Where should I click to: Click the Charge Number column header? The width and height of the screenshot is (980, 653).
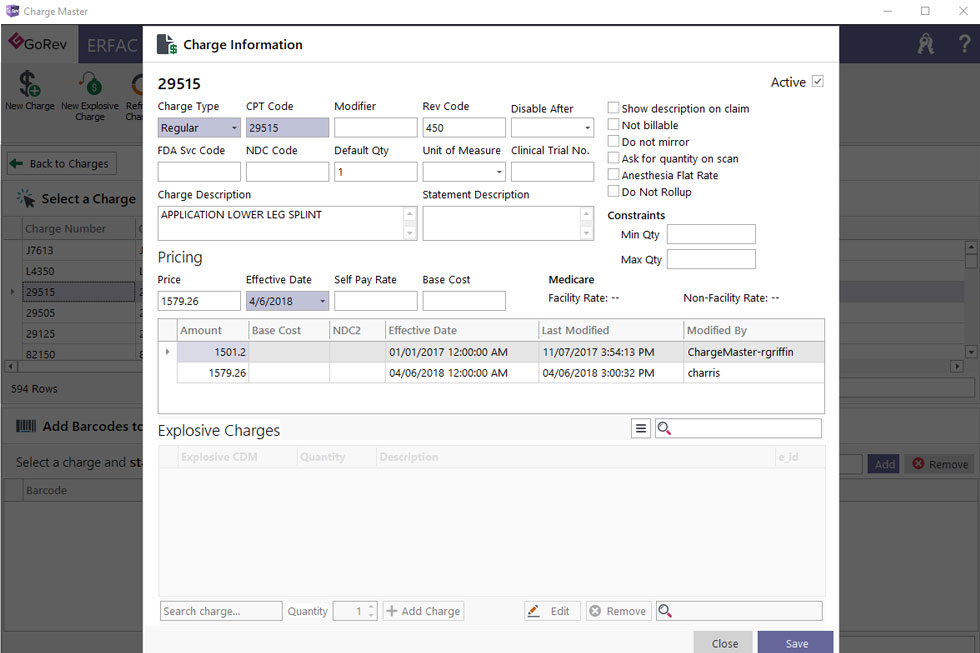78,229
